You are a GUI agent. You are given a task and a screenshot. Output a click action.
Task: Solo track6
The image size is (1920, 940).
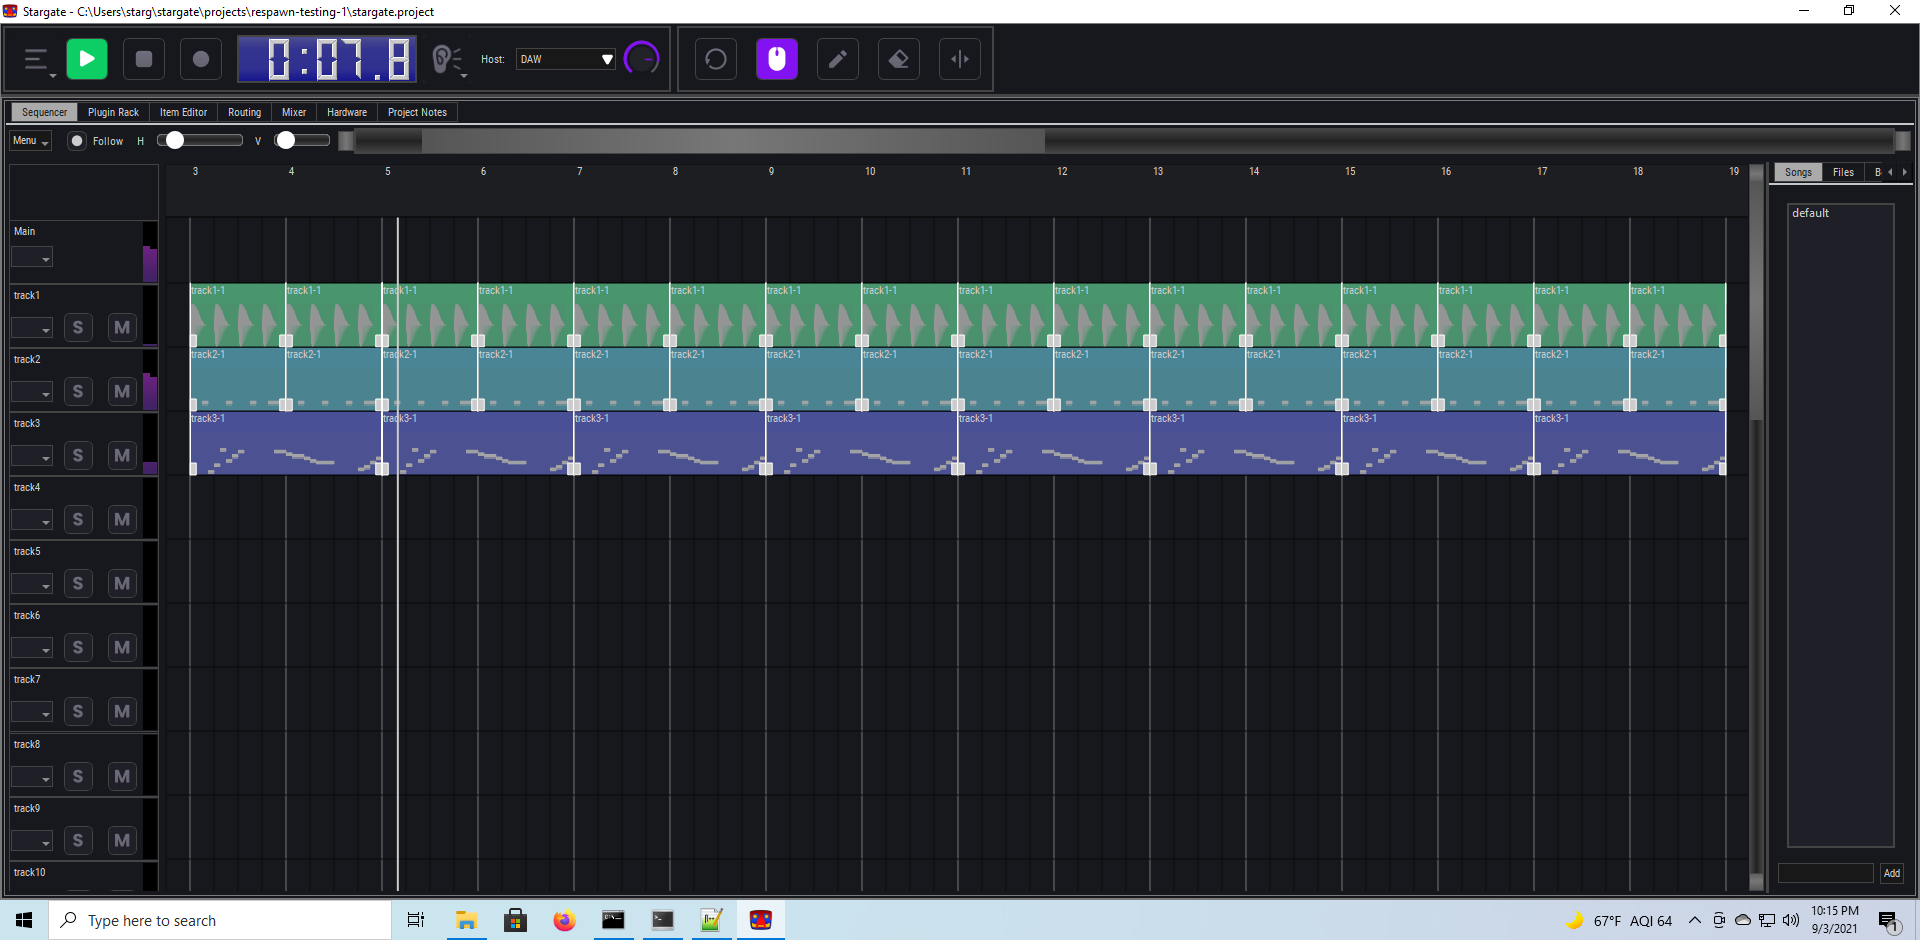pos(78,647)
